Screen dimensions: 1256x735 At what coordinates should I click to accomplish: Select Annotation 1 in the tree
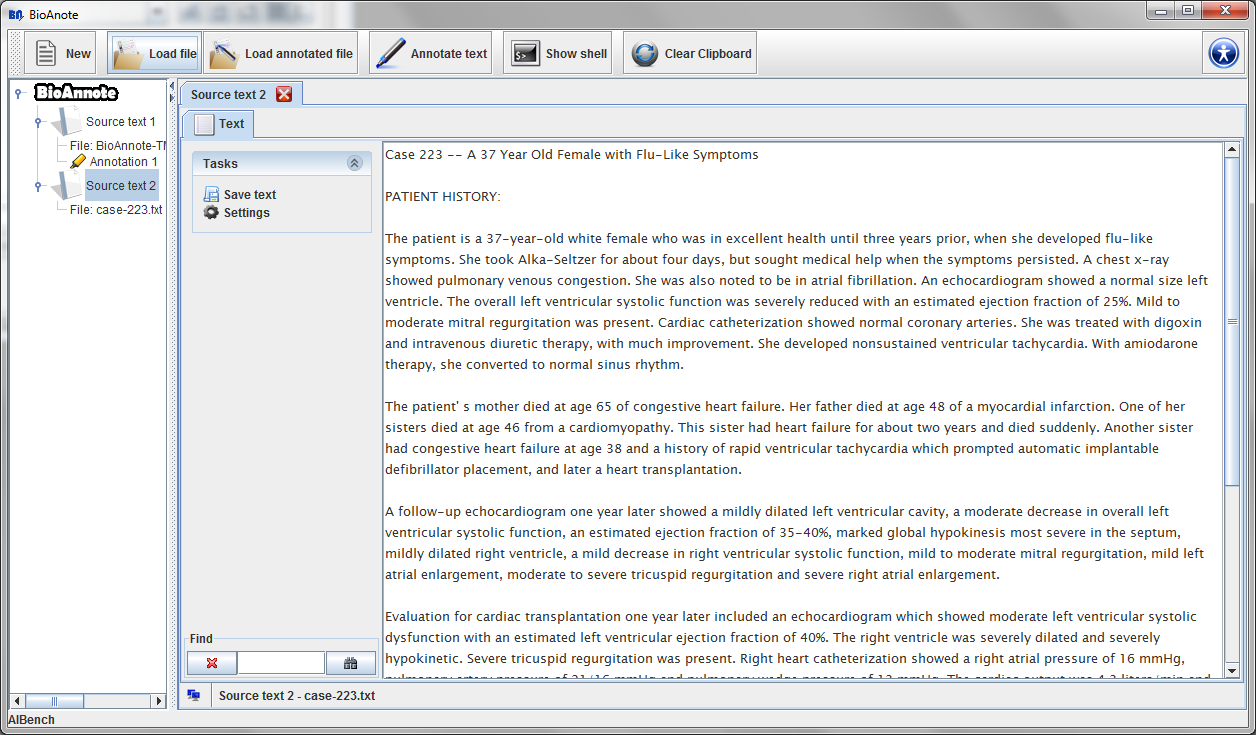pos(123,161)
